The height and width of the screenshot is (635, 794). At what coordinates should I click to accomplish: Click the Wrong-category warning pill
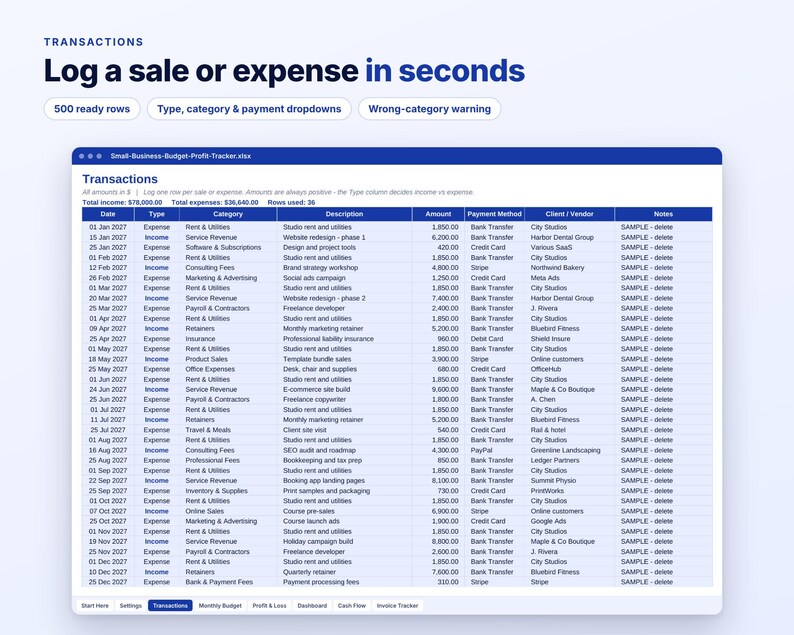[x=429, y=109]
